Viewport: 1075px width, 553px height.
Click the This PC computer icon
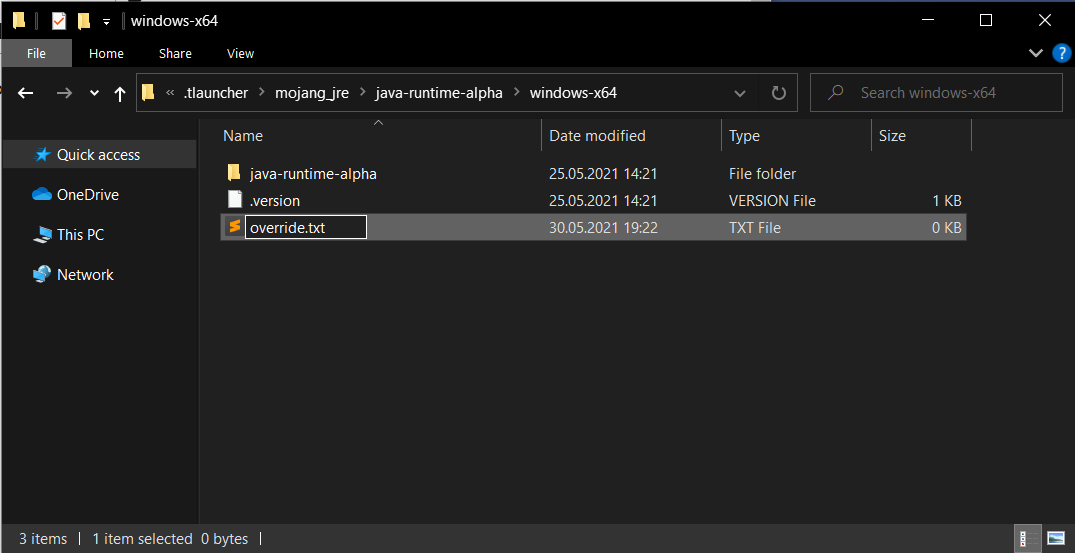[x=42, y=235]
